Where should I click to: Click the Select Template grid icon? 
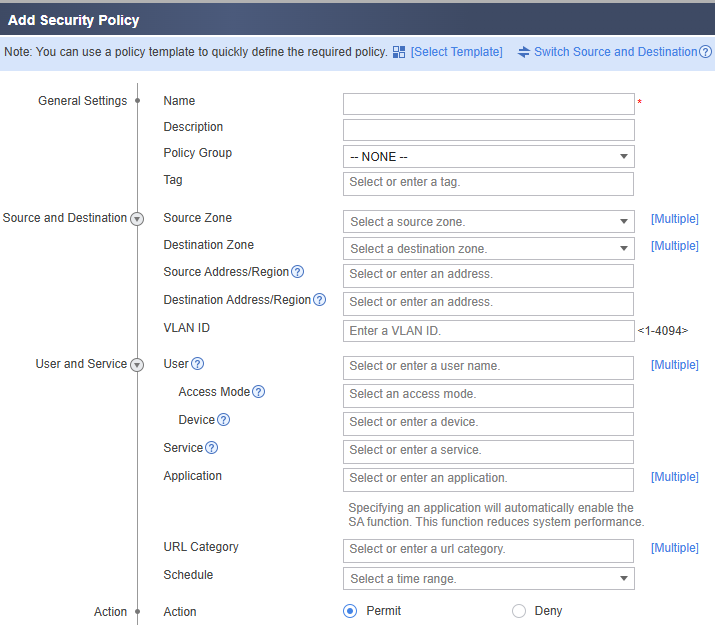coord(399,52)
